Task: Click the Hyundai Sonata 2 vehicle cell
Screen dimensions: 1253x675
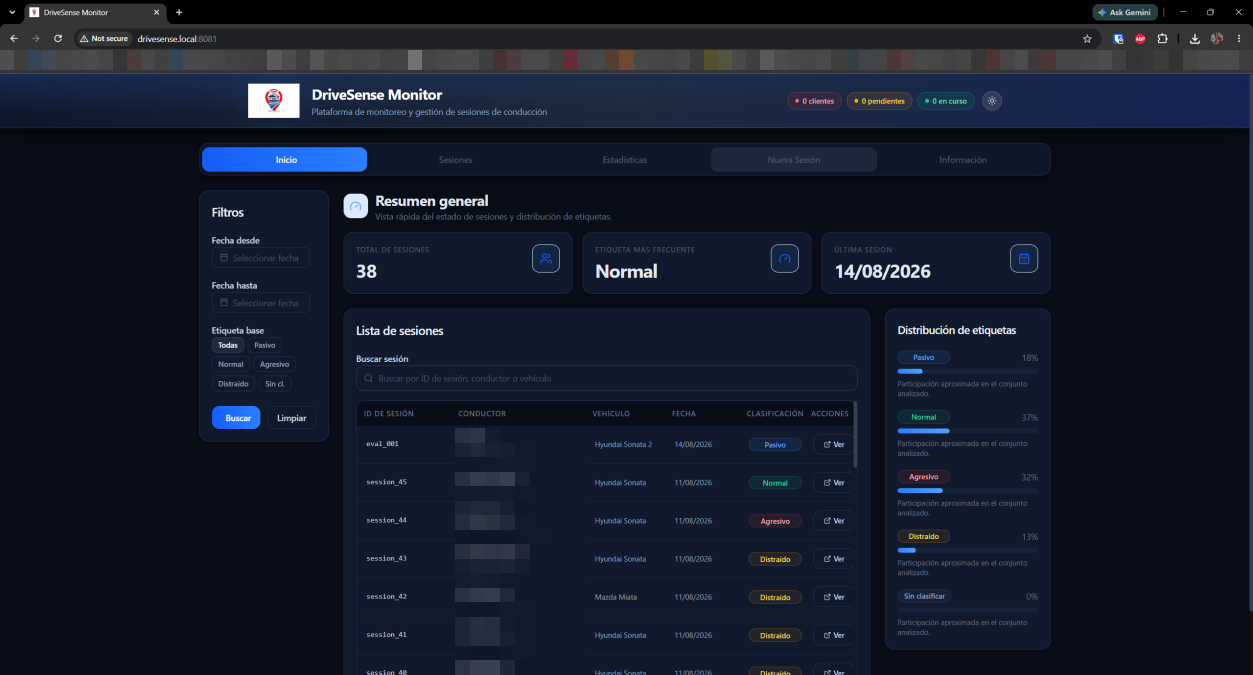Action: click(x=623, y=445)
